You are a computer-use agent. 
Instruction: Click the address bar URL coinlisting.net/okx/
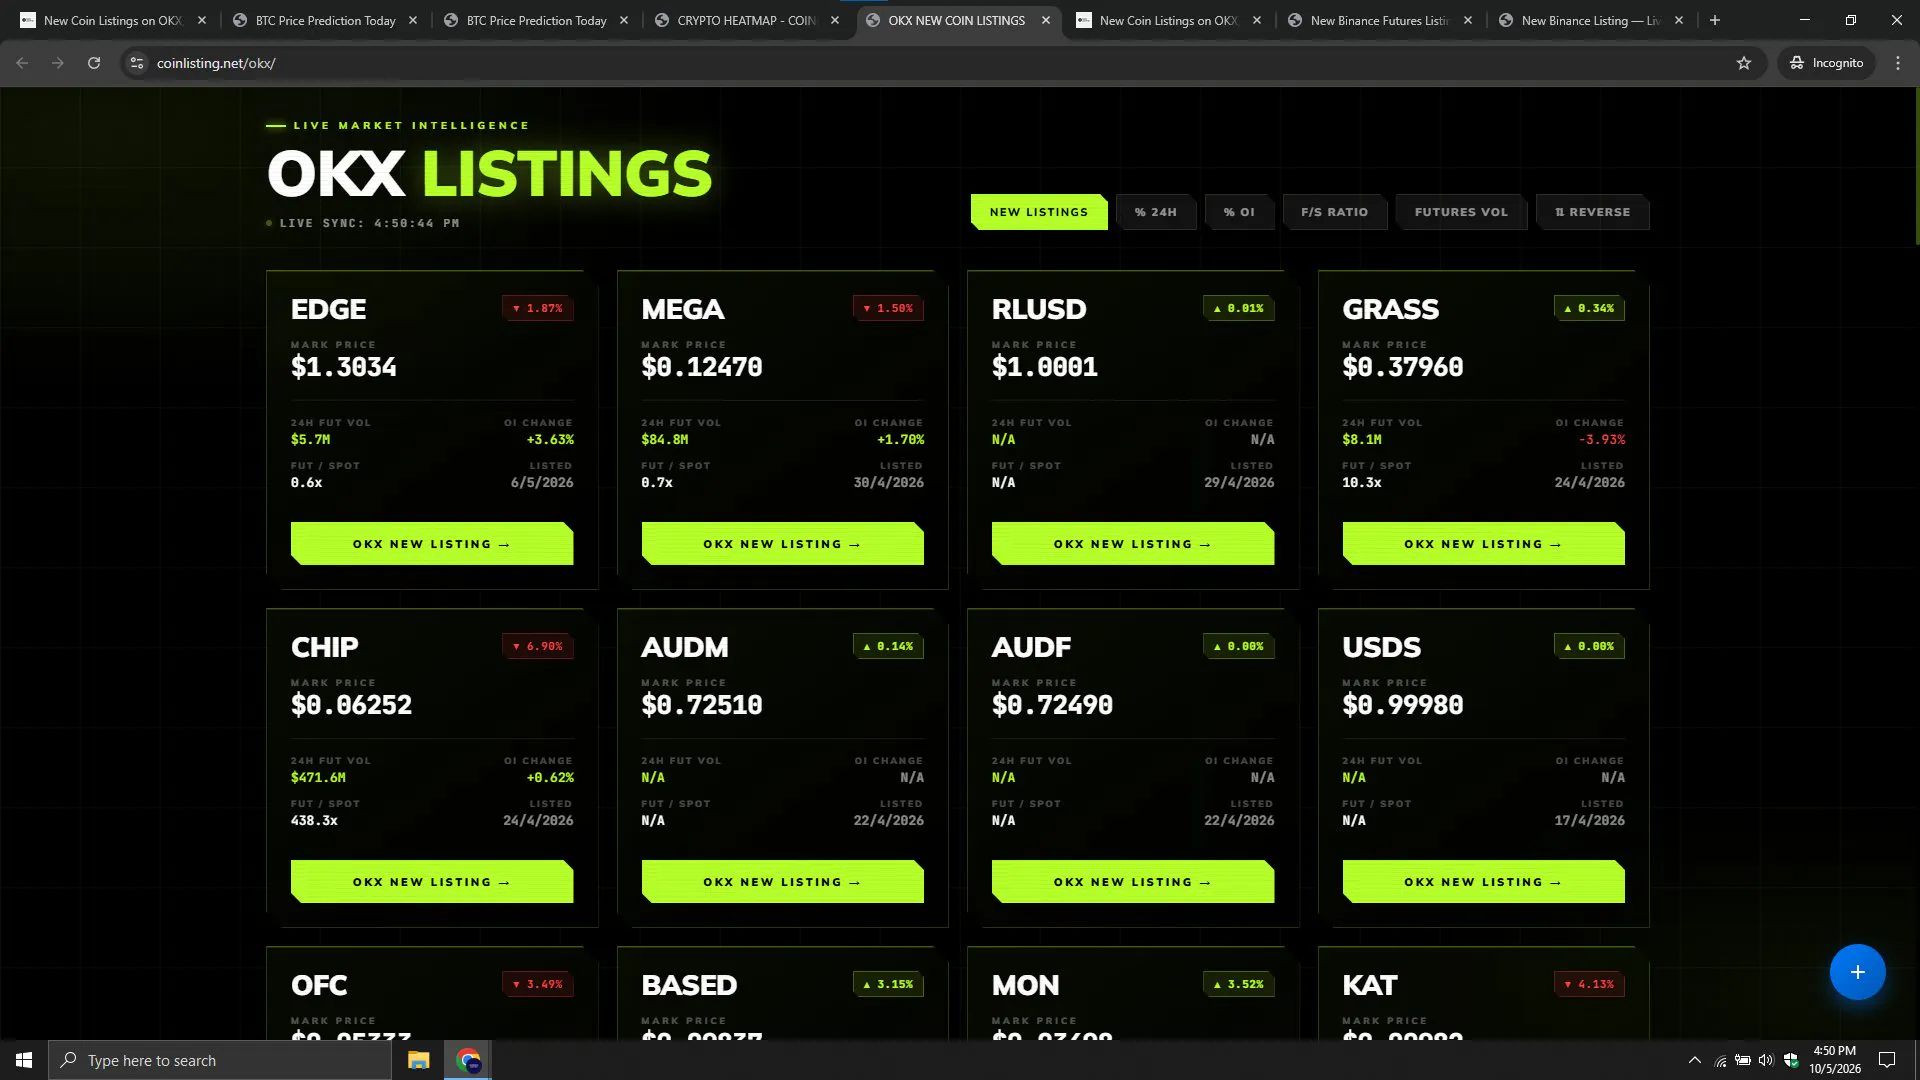[216, 63]
